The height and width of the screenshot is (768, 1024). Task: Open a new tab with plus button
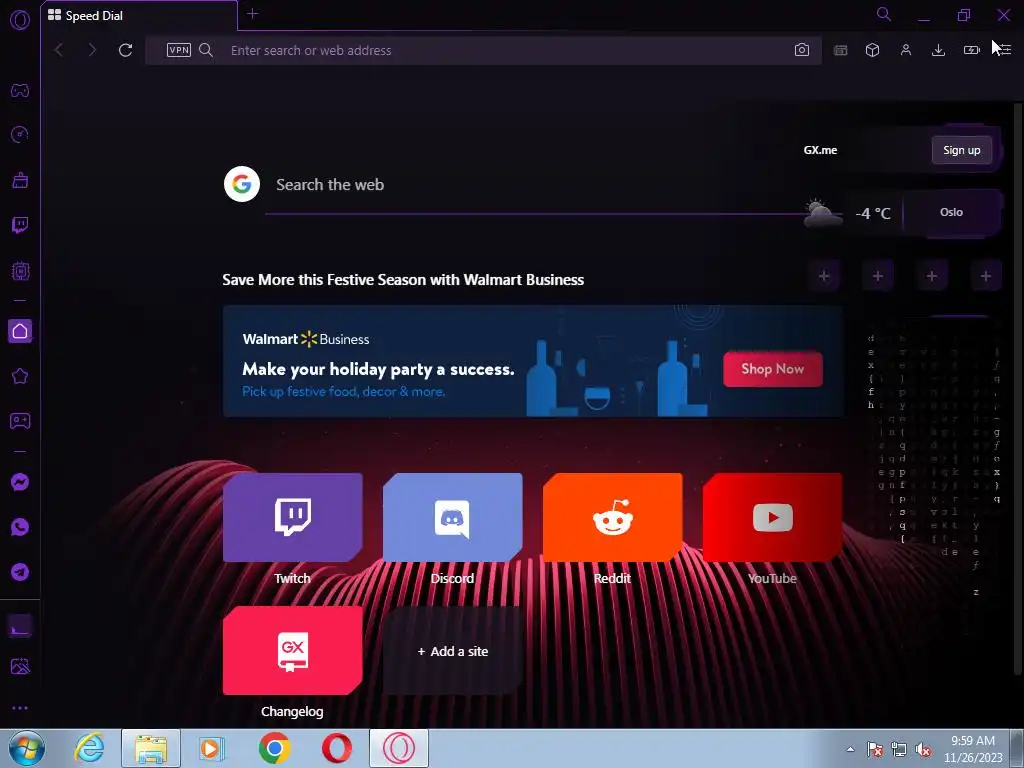click(253, 14)
